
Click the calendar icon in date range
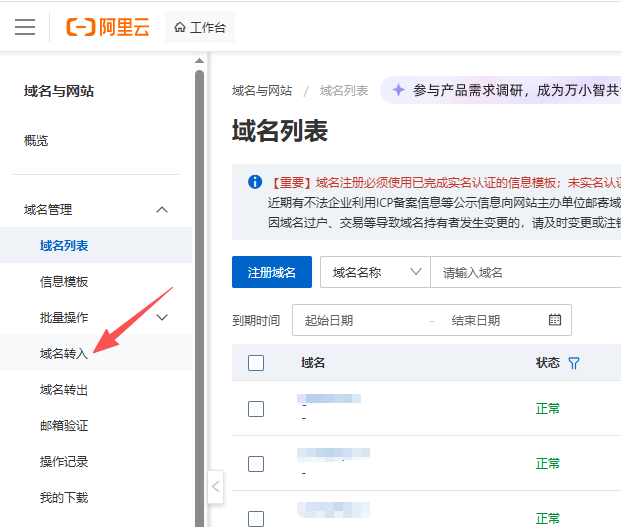click(555, 320)
